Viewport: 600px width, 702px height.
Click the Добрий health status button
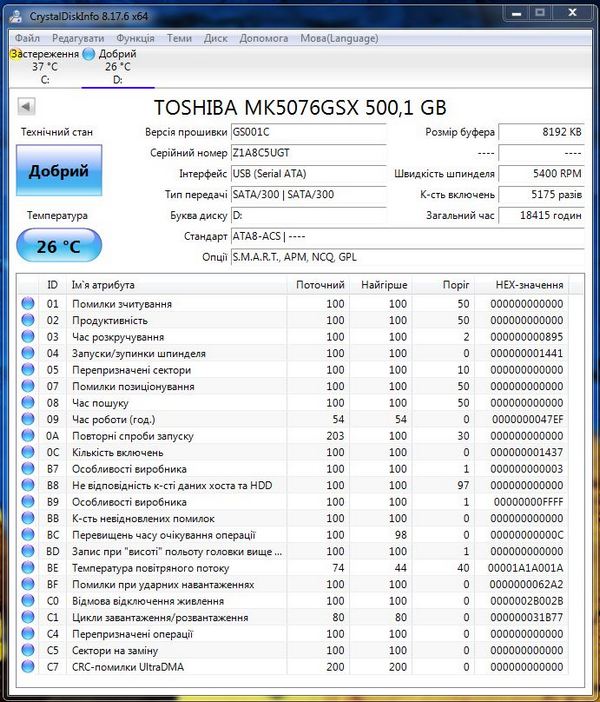[x=59, y=171]
